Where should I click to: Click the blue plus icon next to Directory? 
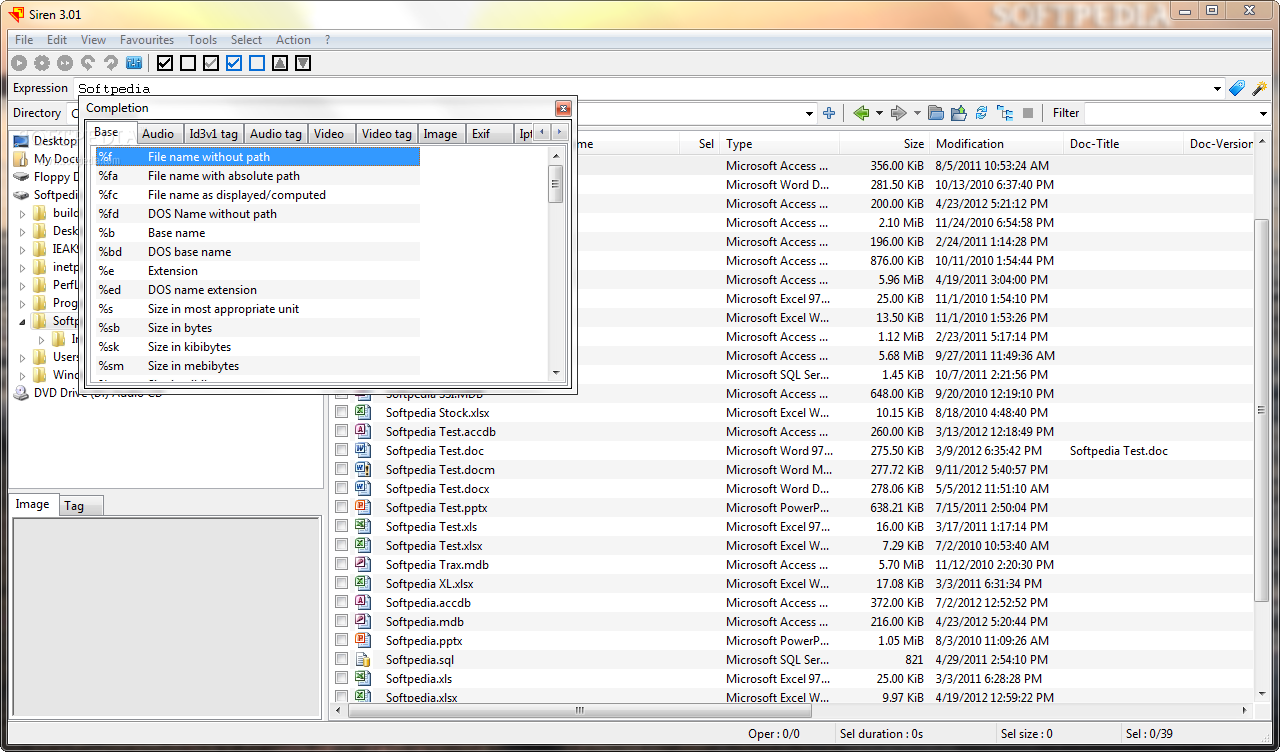(x=829, y=113)
